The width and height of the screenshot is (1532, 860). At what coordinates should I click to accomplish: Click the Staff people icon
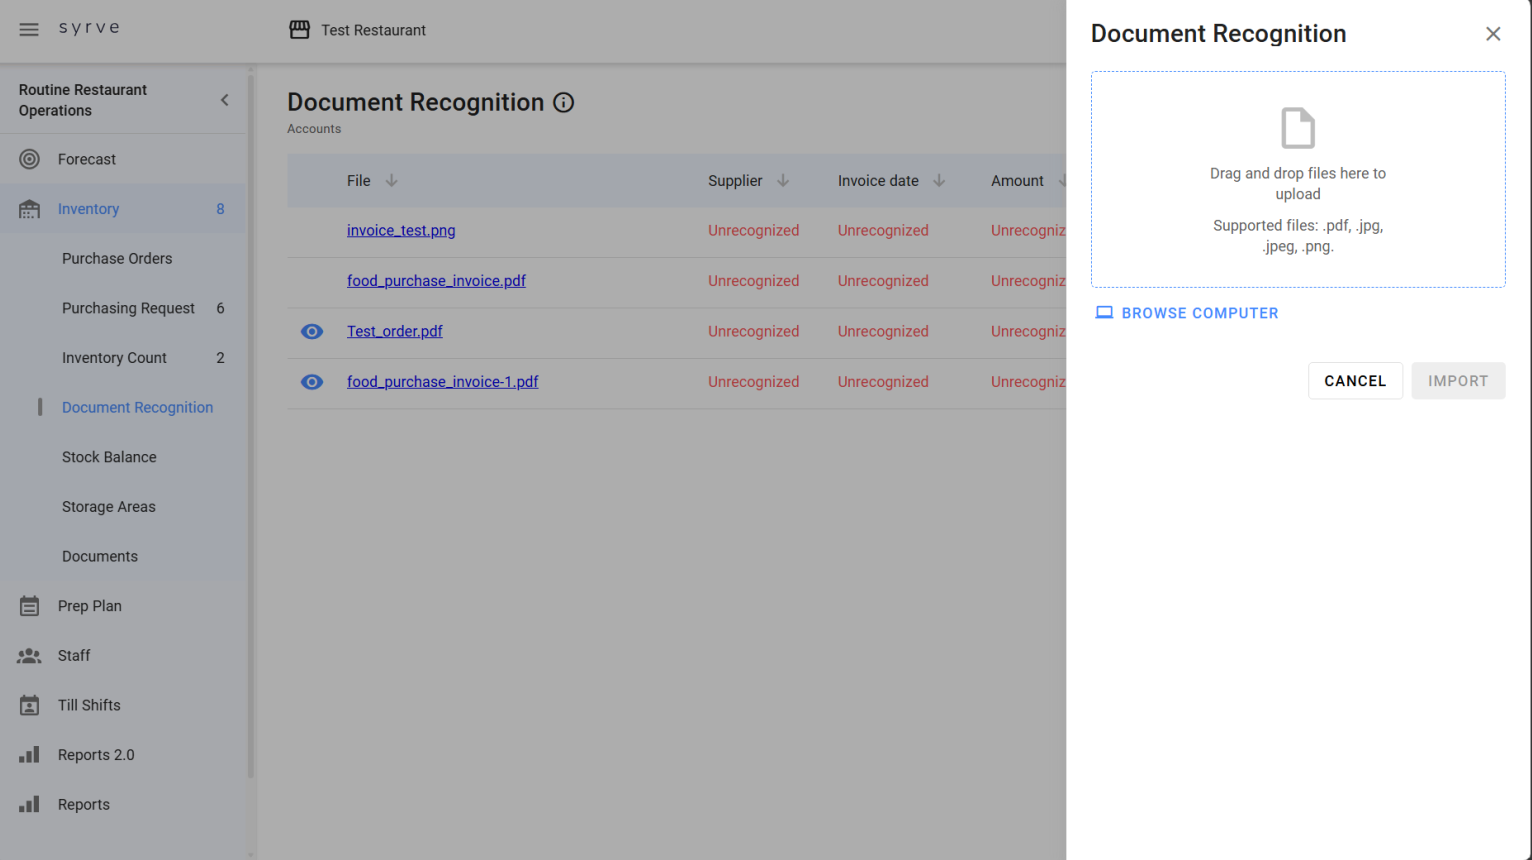[30, 656]
